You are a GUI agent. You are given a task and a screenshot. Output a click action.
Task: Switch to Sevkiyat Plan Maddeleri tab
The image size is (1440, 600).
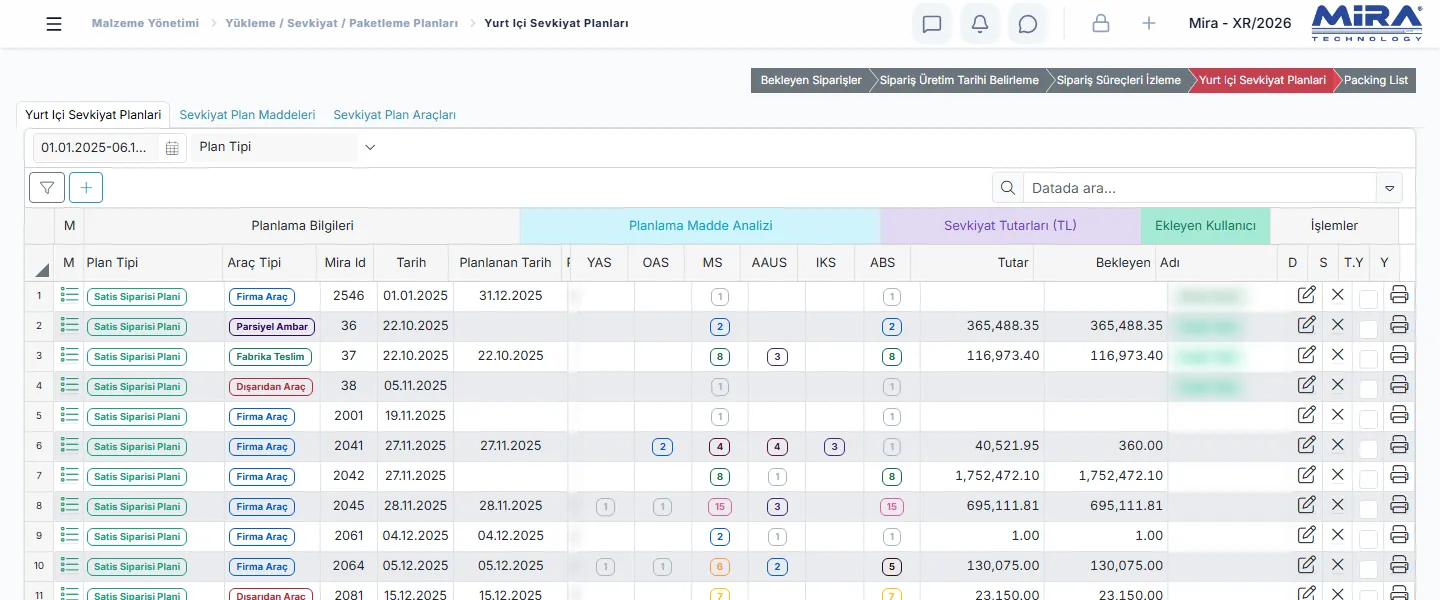[x=248, y=115]
